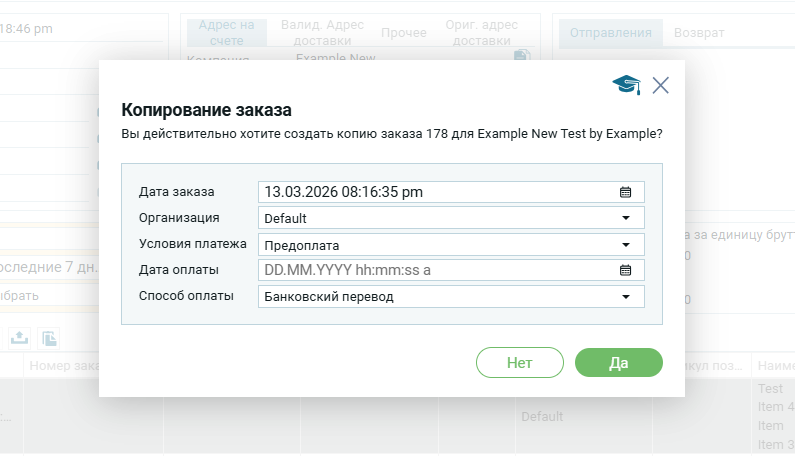Open the Адрес на счете tab
795x456 pixels.
click(227, 33)
